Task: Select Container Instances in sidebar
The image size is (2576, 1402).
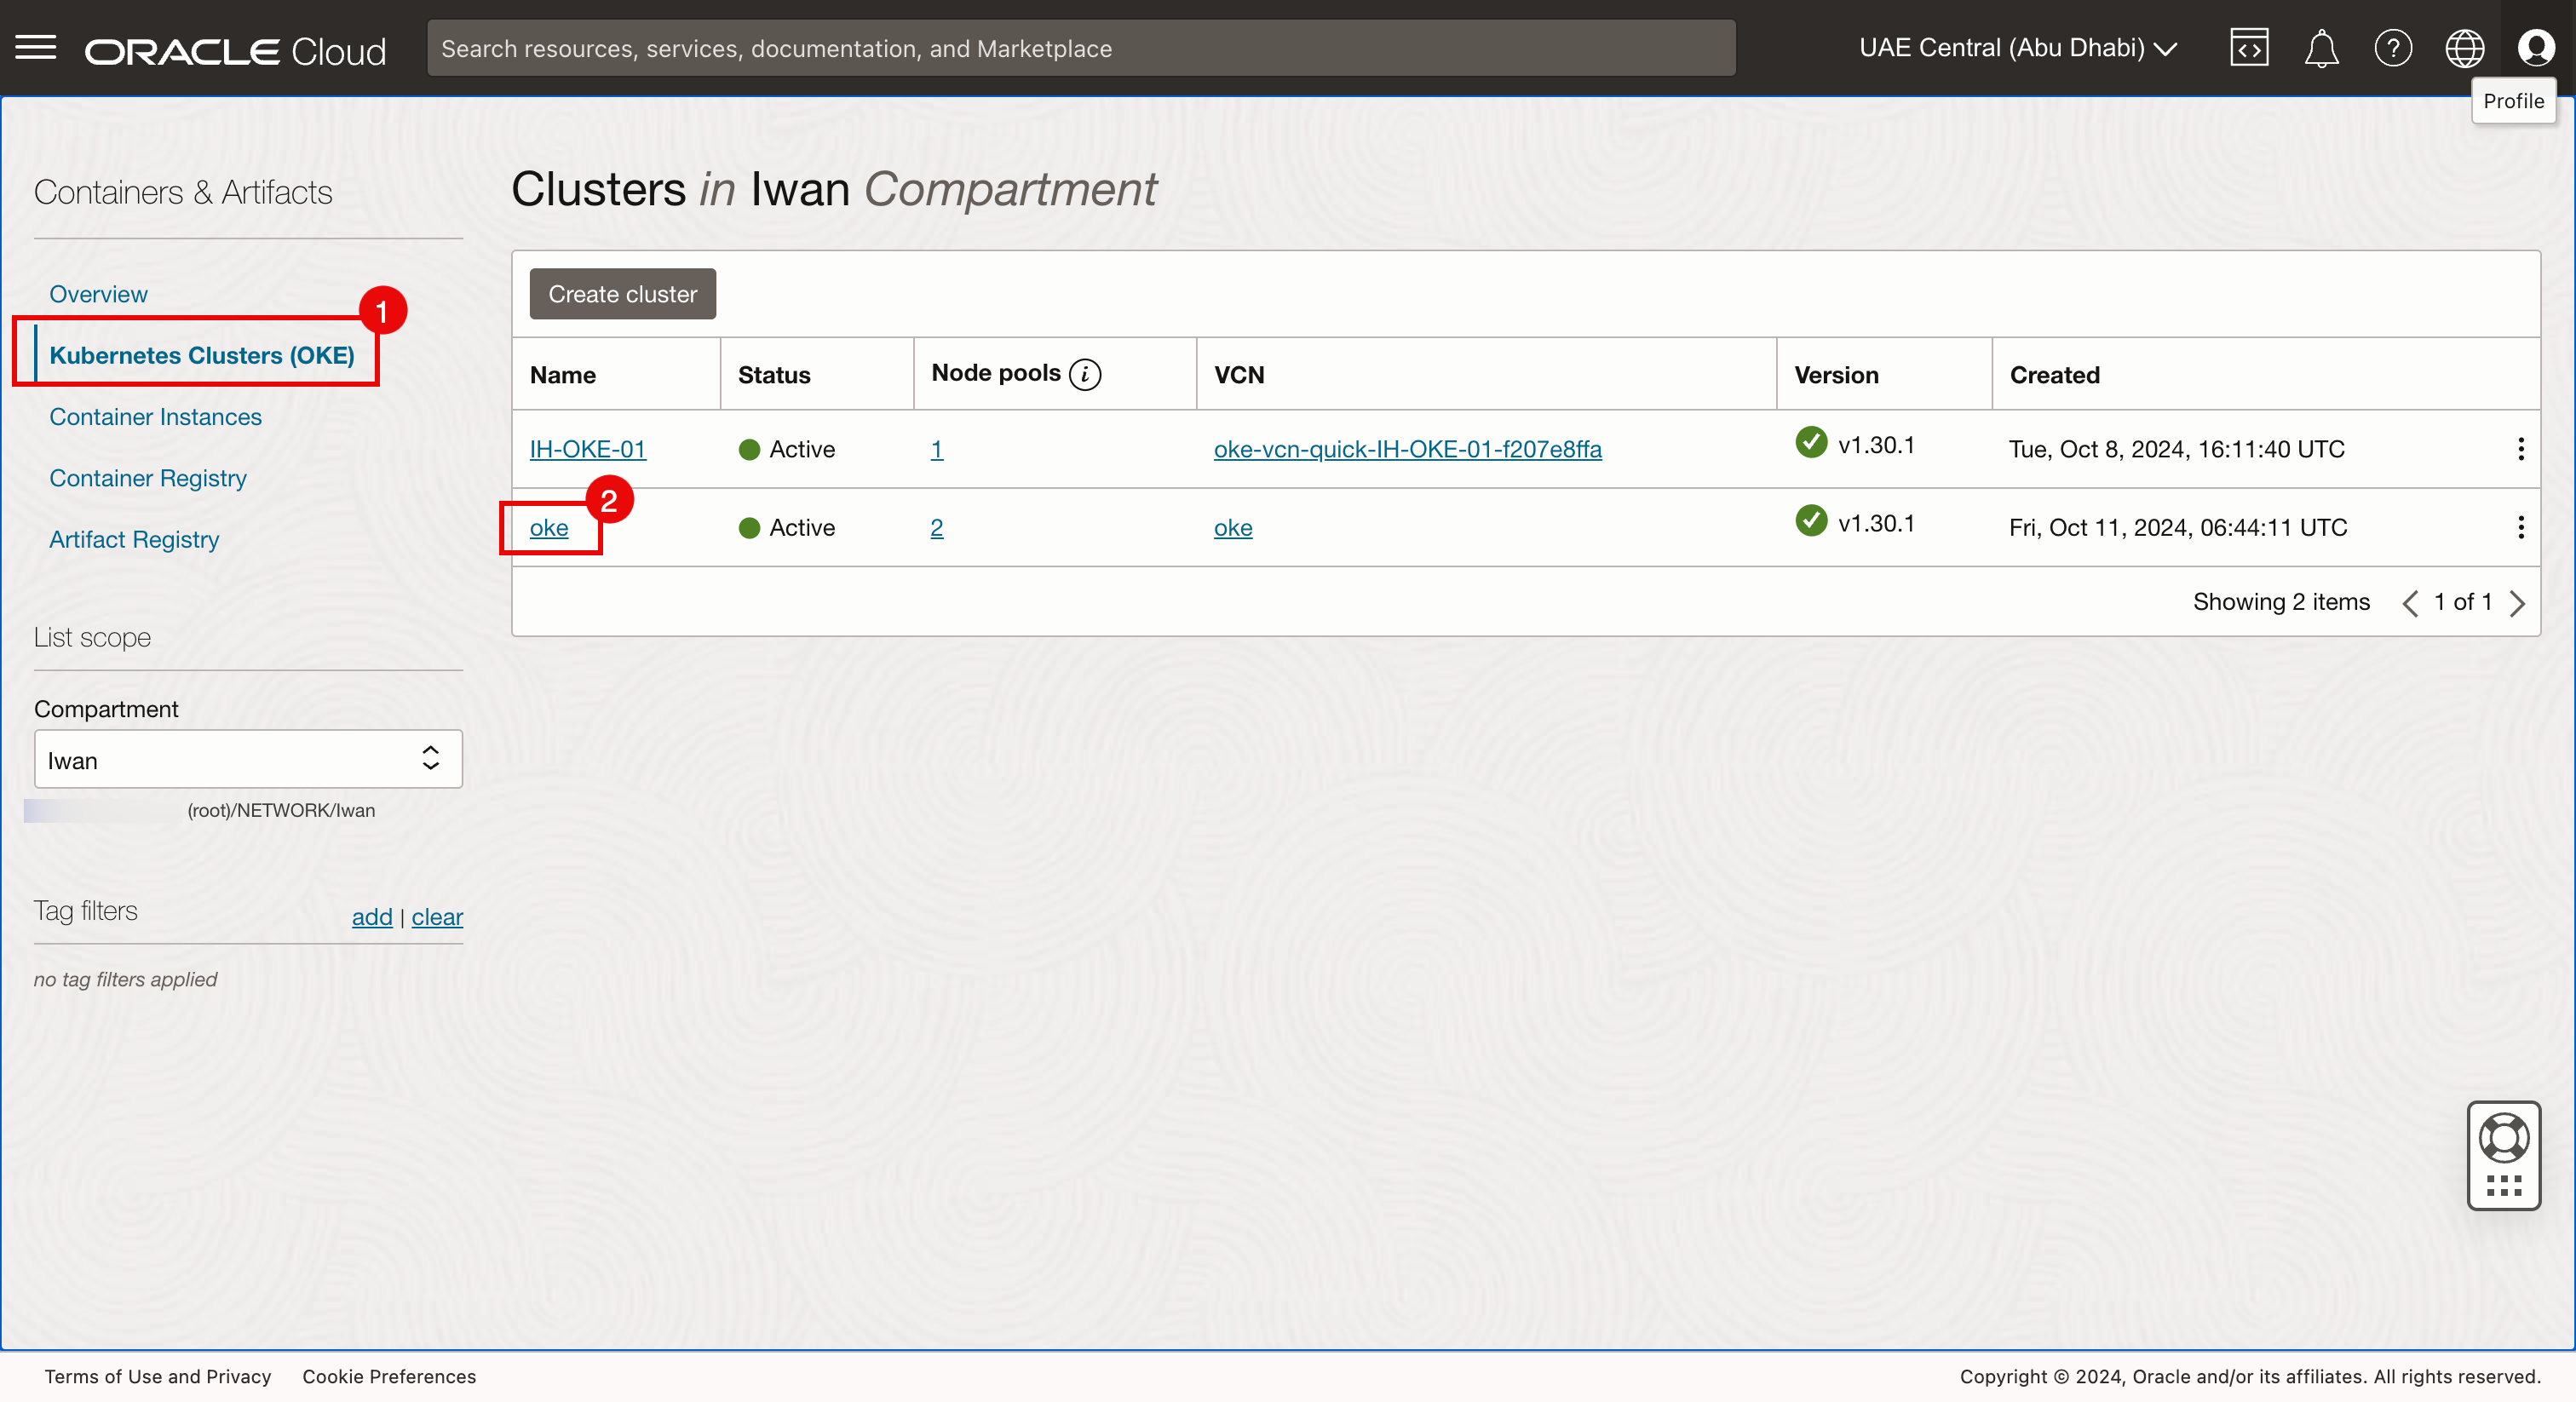Action: pyautogui.click(x=155, y=417)
